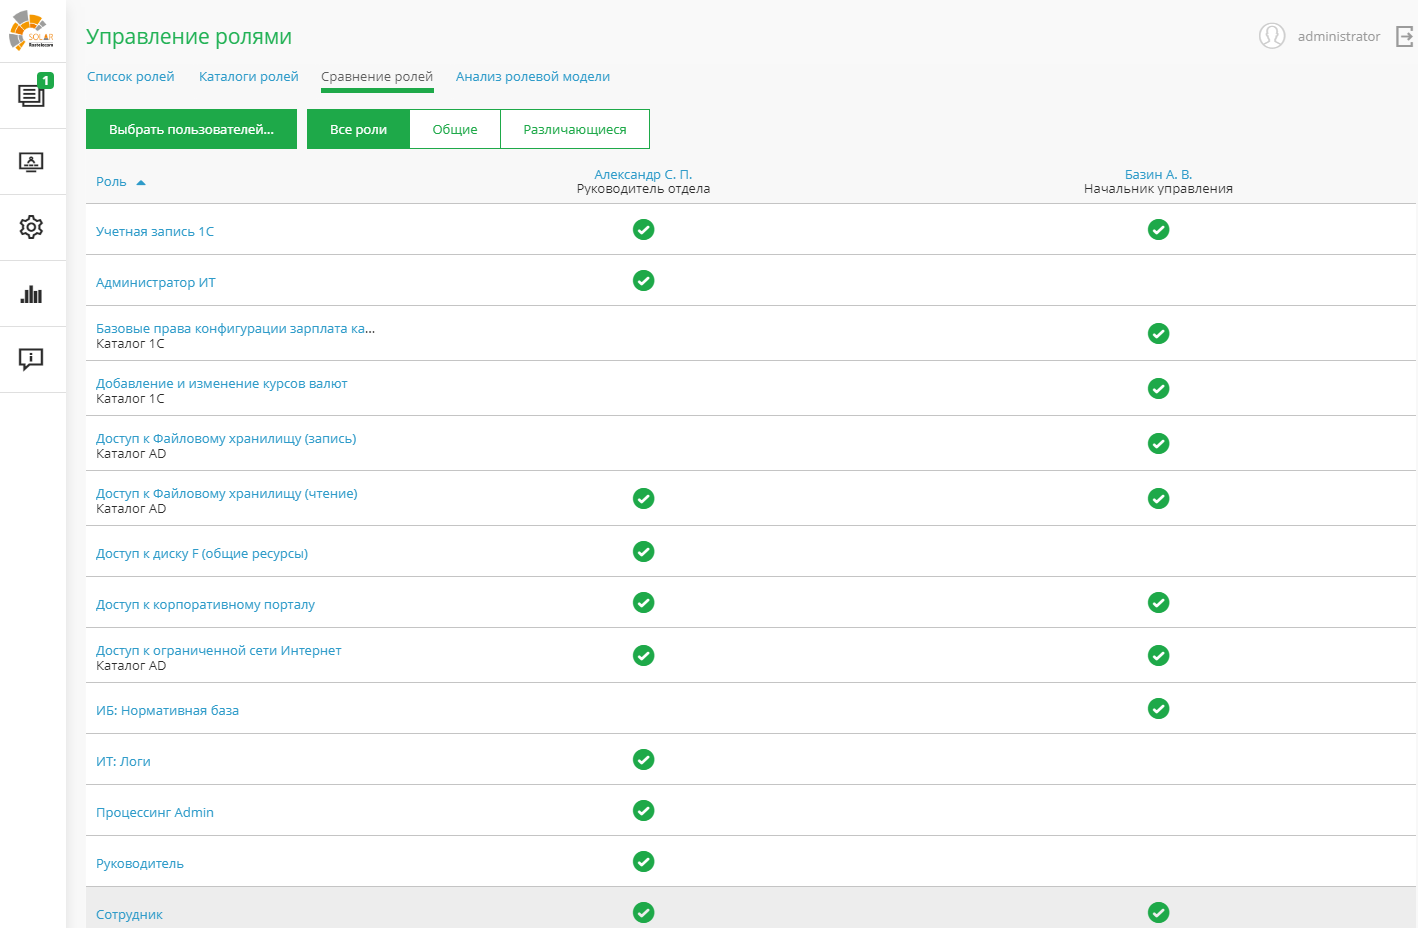Click the Выбрать пользователей button
The width and height of the screenshot is (1418, 928).
point(191,129)
